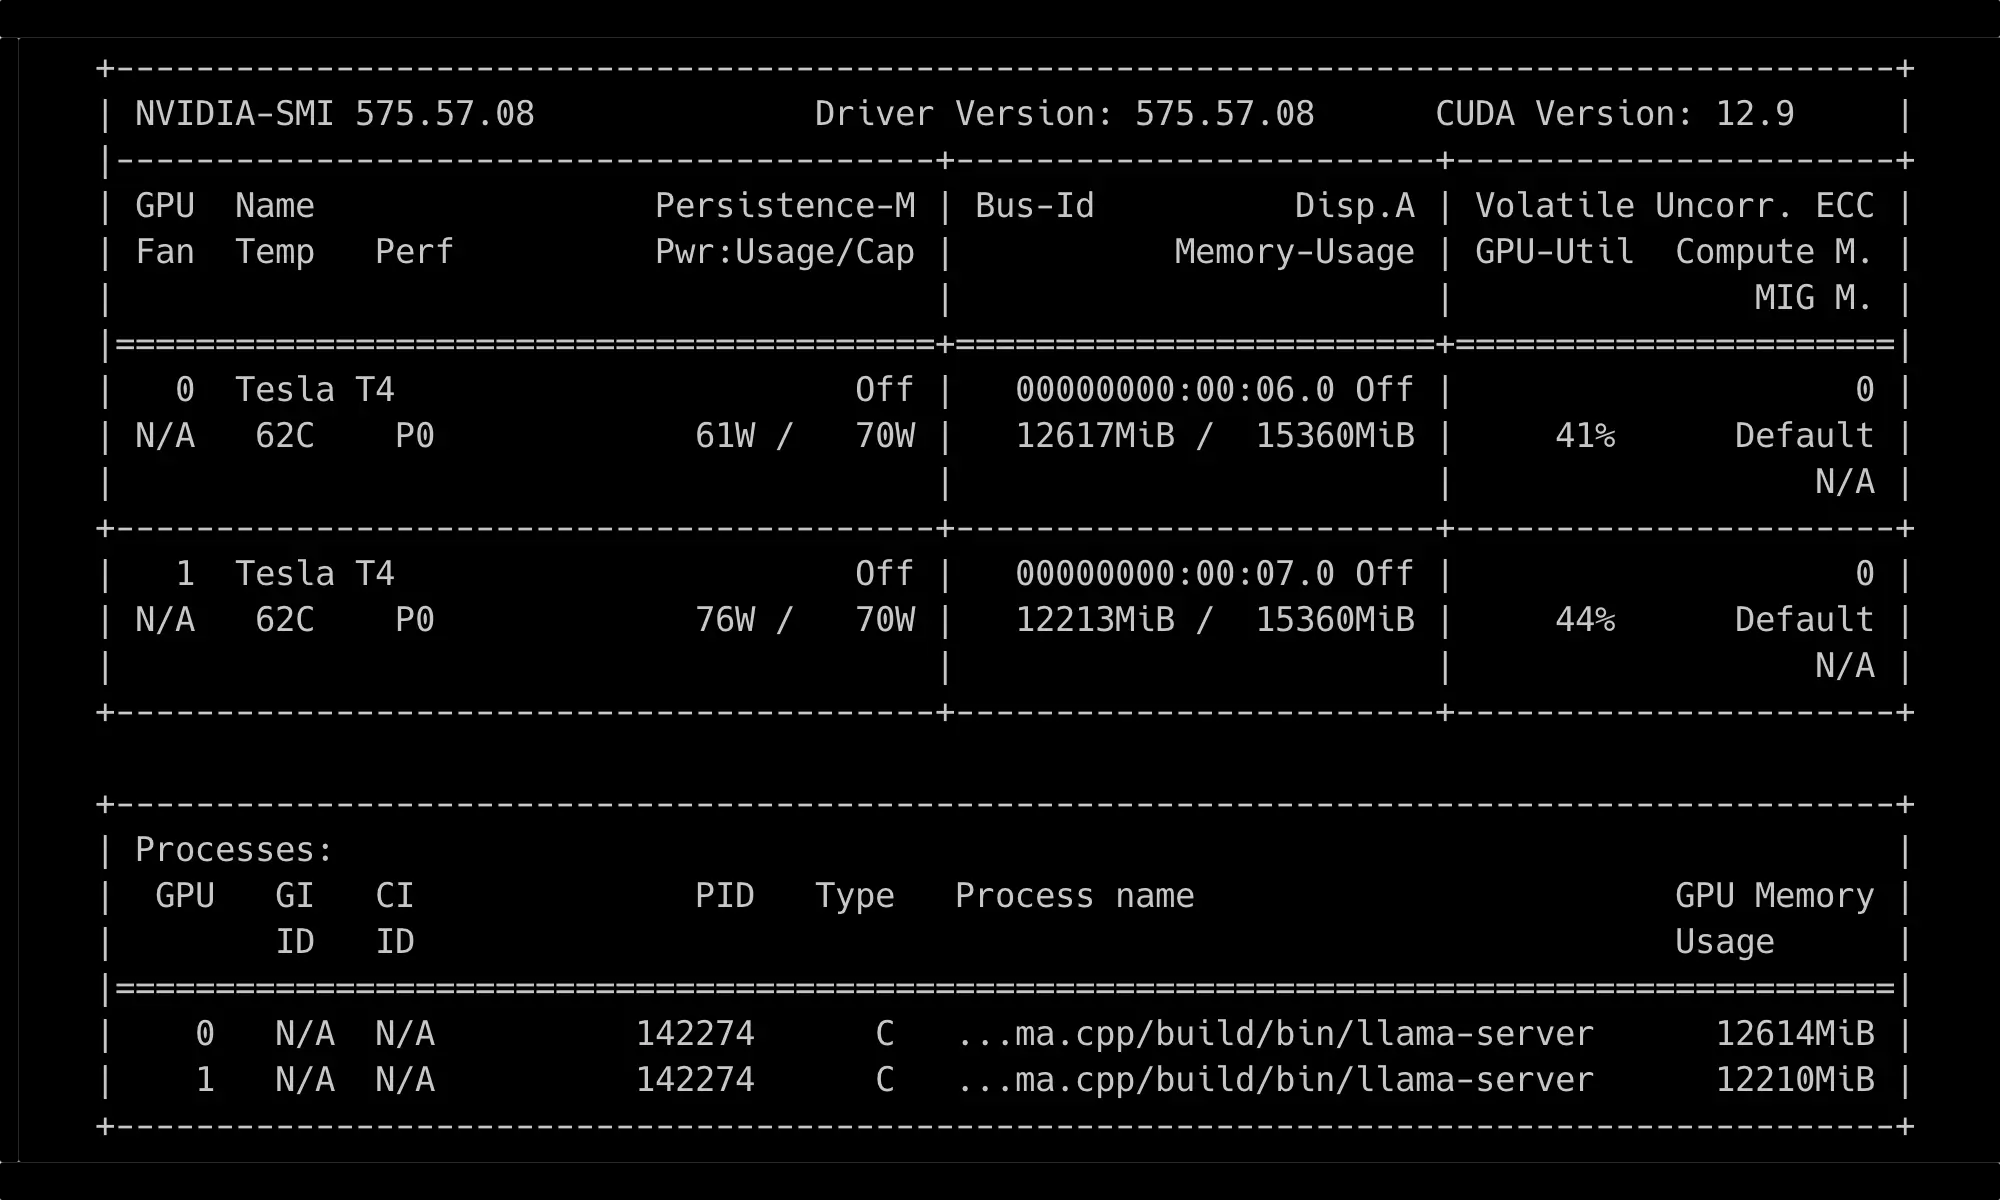
Task: Select the Driver Version: 575.57.08 text
Action: tap(1065, 114)
